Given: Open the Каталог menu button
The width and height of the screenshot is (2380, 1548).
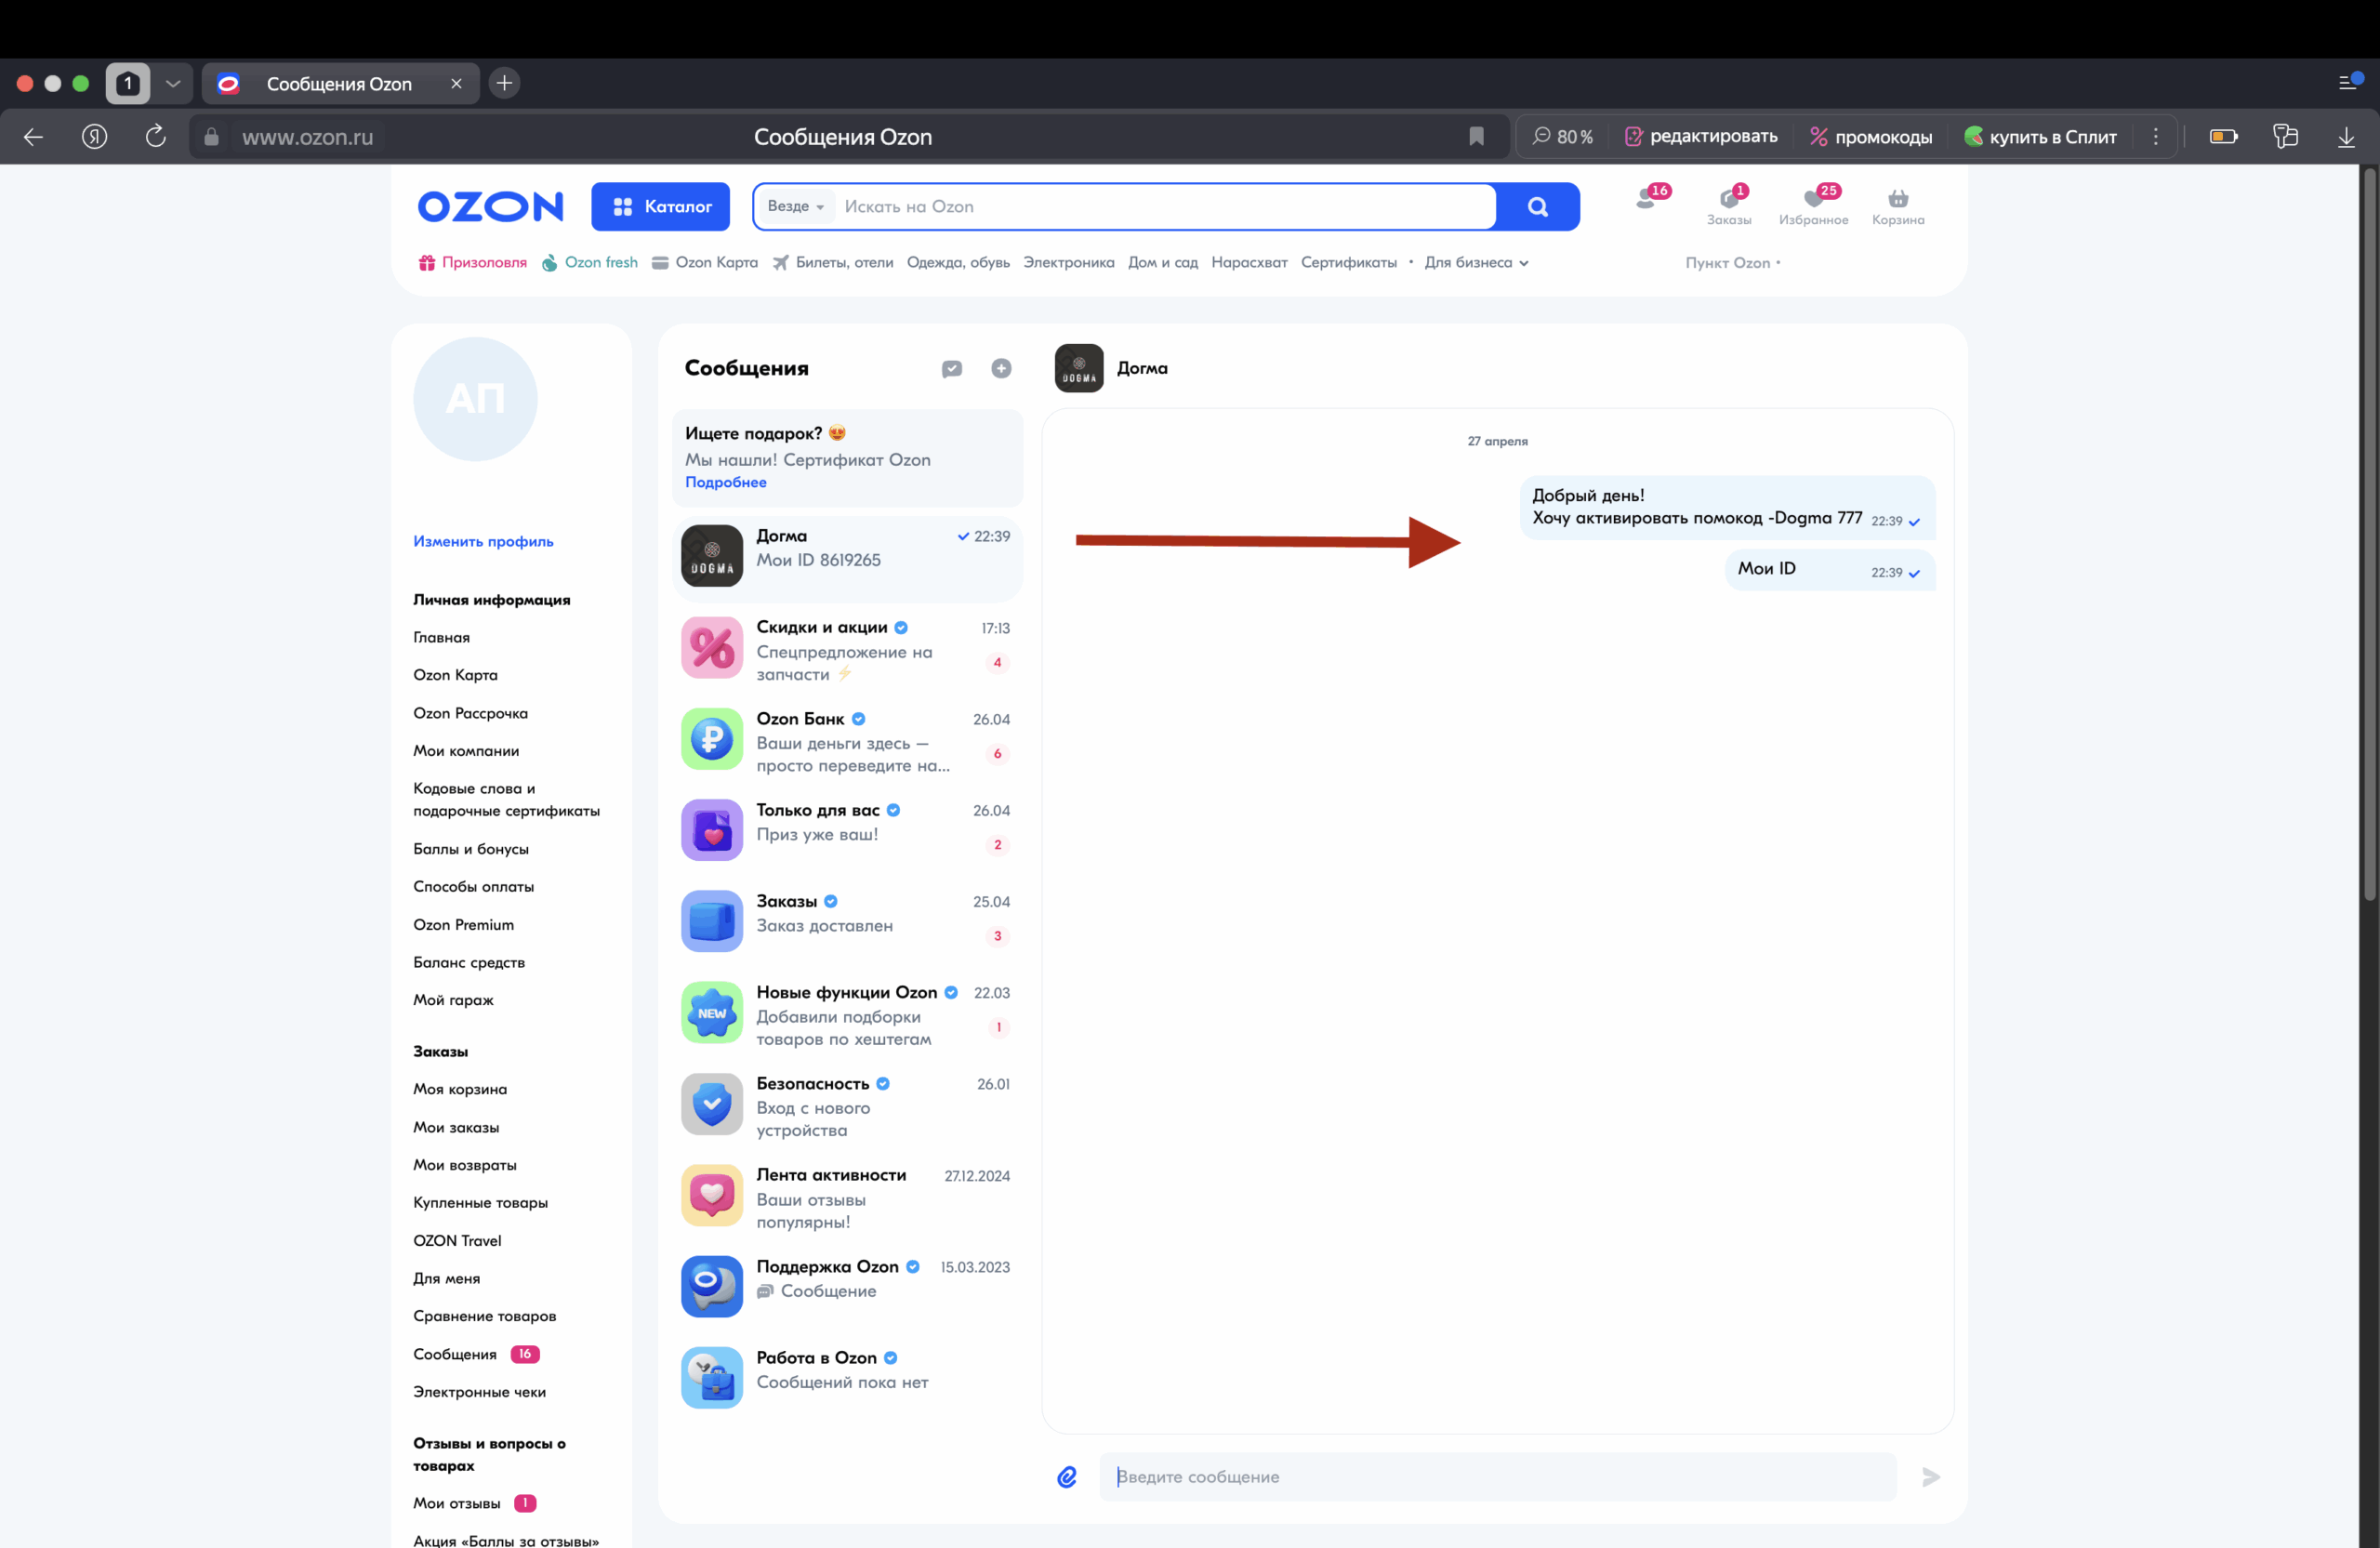Looking at the screenshot, I should click(x=660, y=207).
